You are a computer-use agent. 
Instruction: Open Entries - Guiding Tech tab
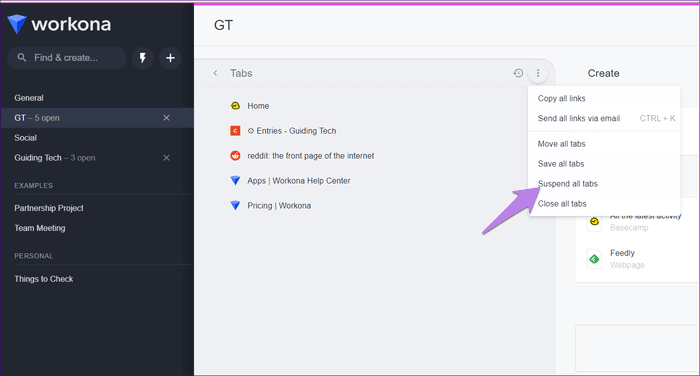pos(292,131)
